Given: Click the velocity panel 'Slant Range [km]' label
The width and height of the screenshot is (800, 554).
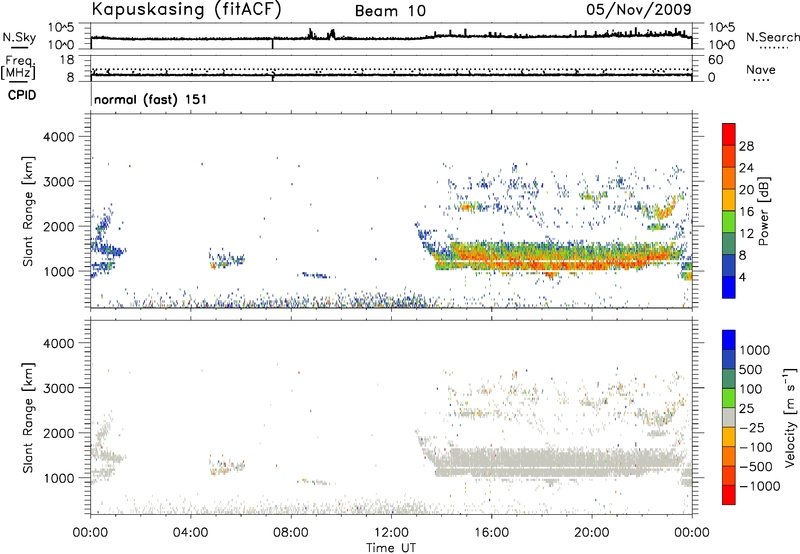Looking at the screenshot, I should pyautogui.click(x=28, y=418).
